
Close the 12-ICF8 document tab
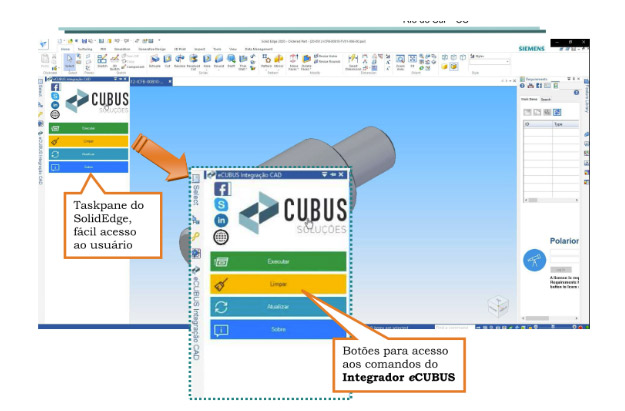[170, 81]
